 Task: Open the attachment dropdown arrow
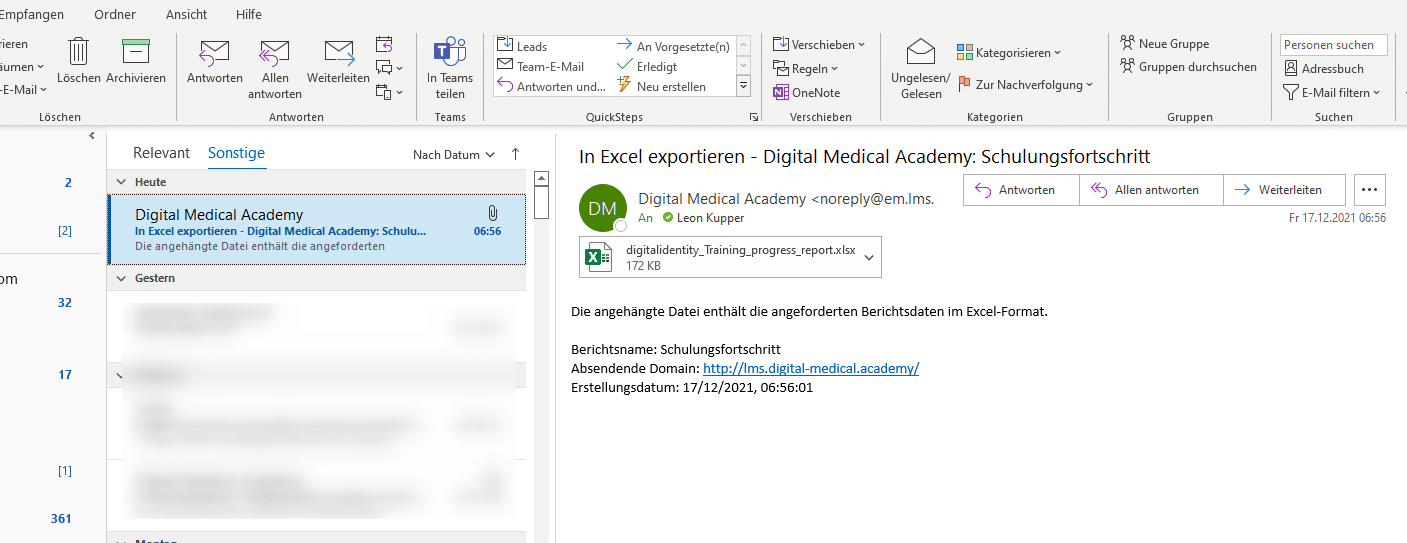pos(869,257)
